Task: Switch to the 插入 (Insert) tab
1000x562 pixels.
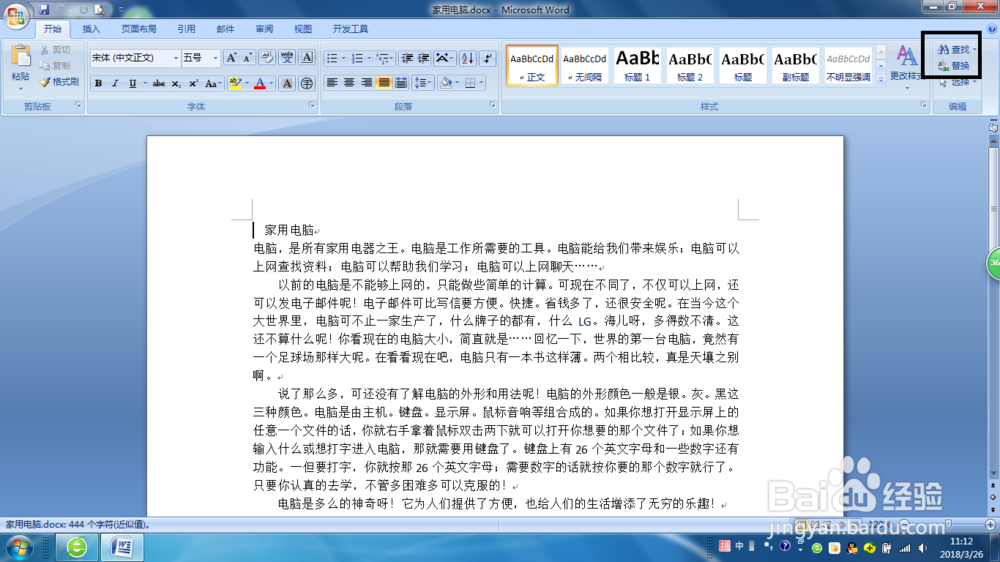Action: 91,29
